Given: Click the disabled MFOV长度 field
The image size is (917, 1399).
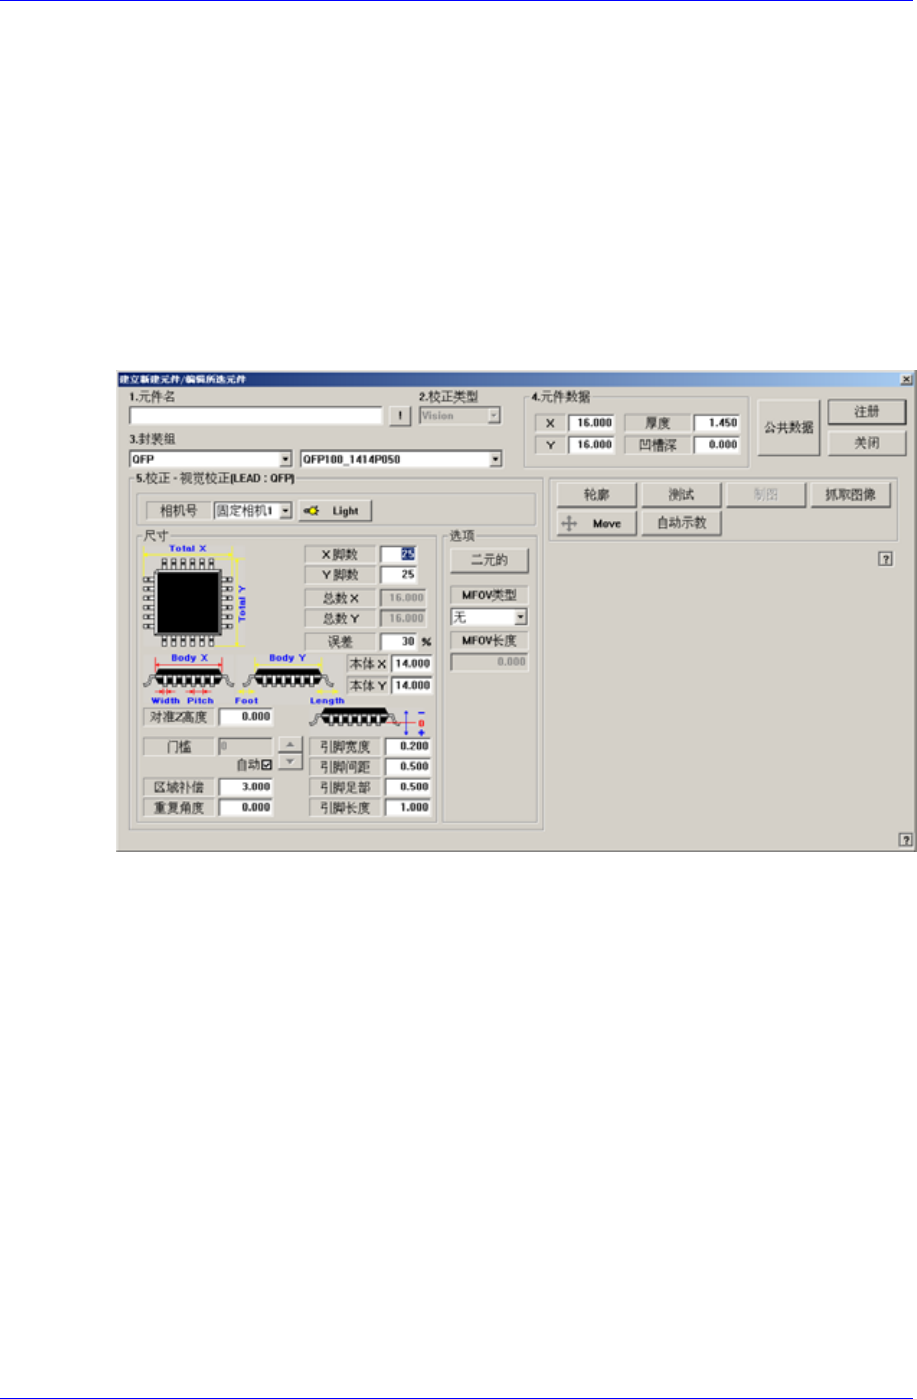Looking at the screenshot, I should 489,662.
